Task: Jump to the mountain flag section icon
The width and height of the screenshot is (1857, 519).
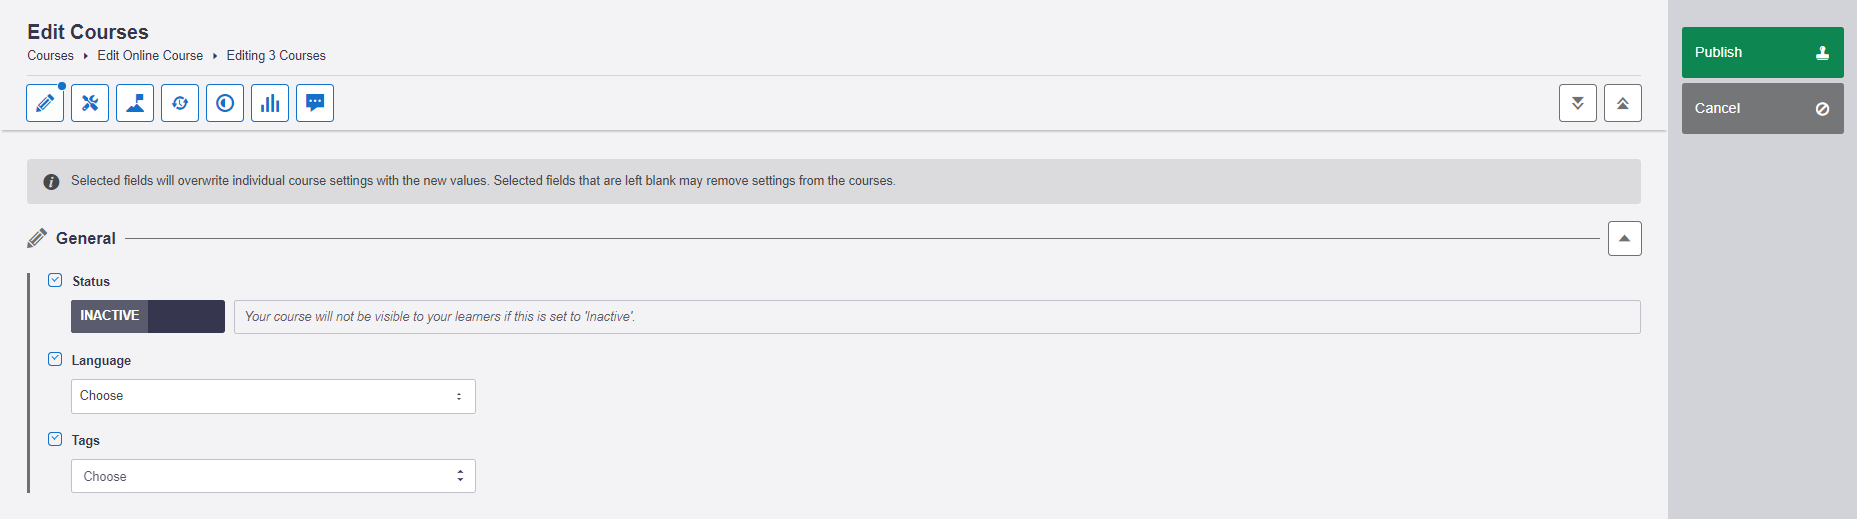Action: point(135,103)
